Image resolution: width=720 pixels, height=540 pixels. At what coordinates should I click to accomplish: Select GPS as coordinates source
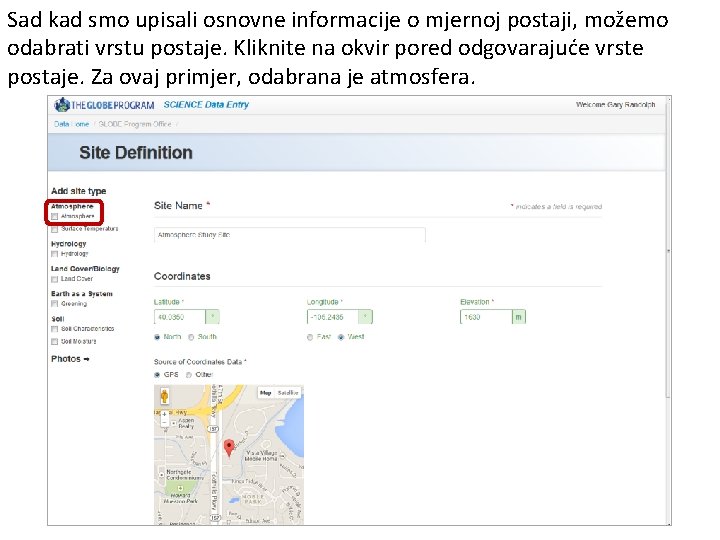[157, 375]
